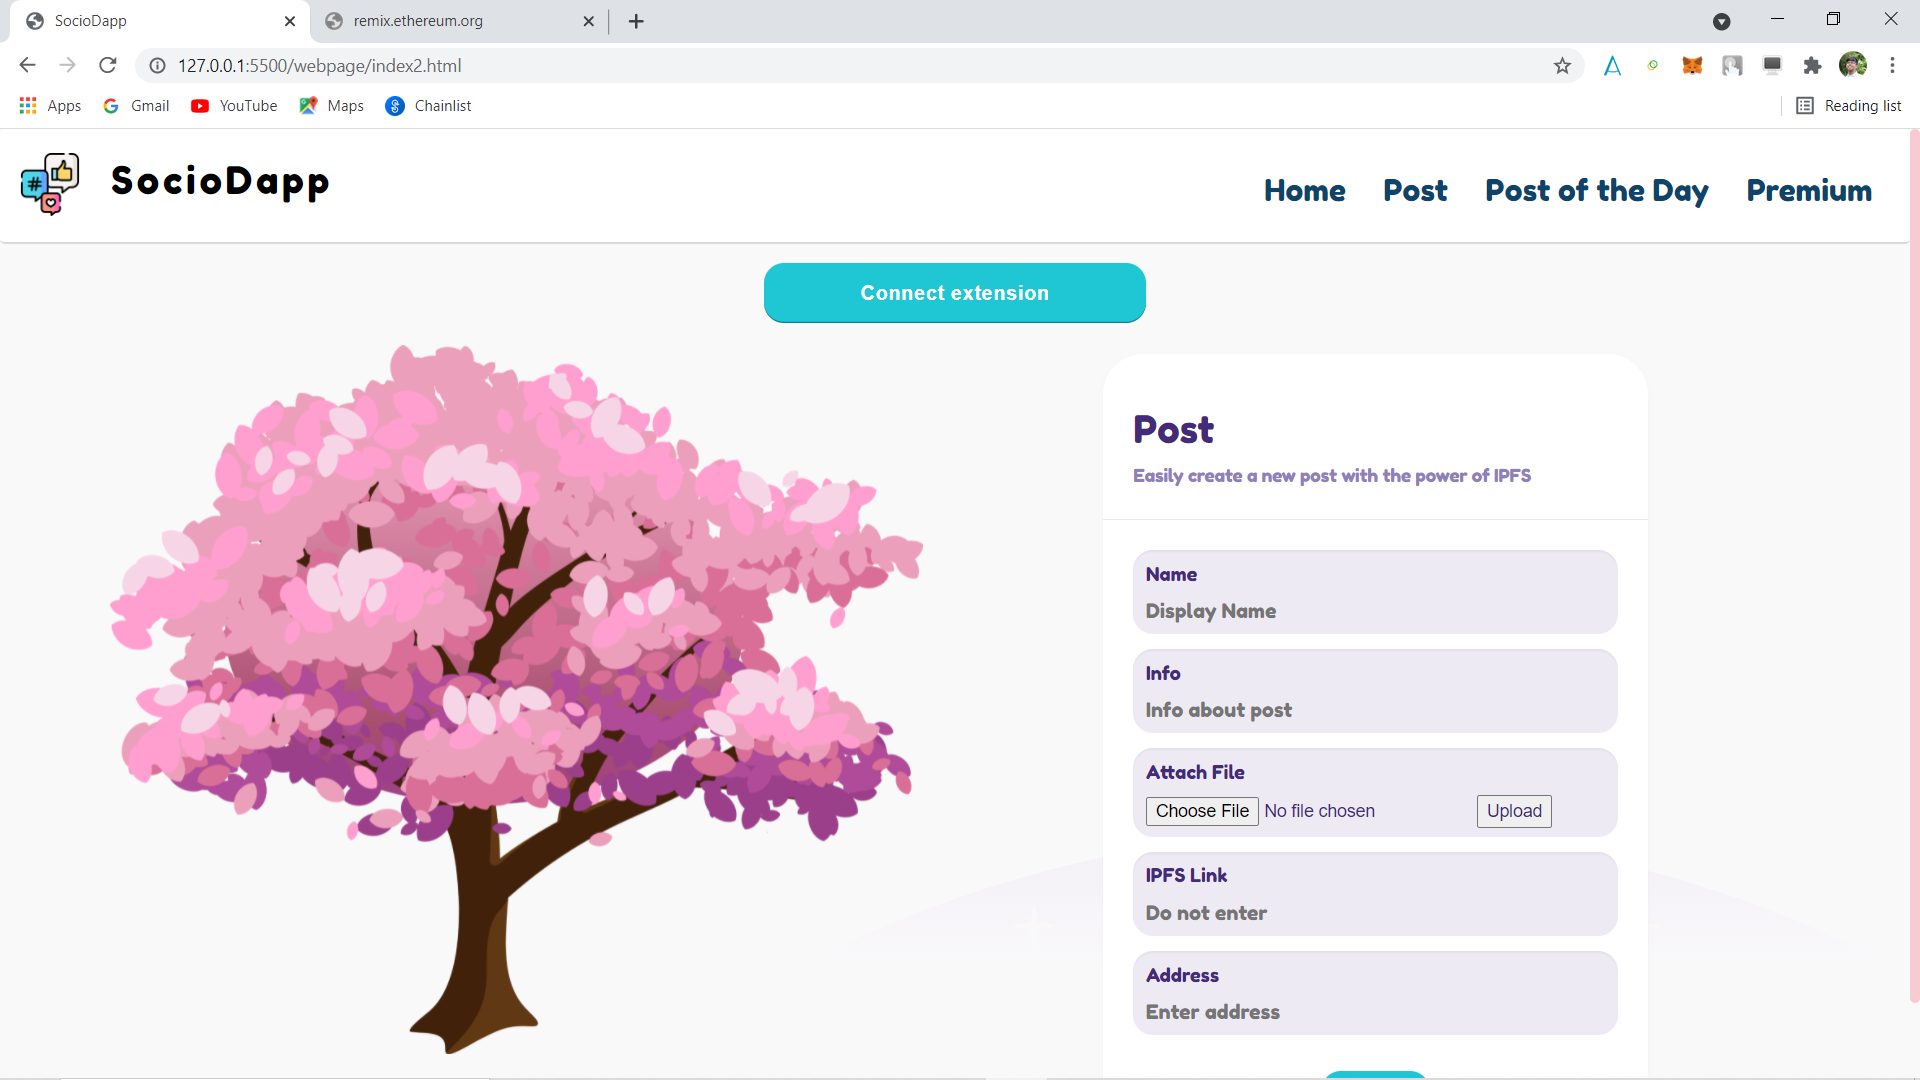Screen dimensions: 1920x1080
Task: Click the Chrome profile avatar
Action: pos(1852,66)
